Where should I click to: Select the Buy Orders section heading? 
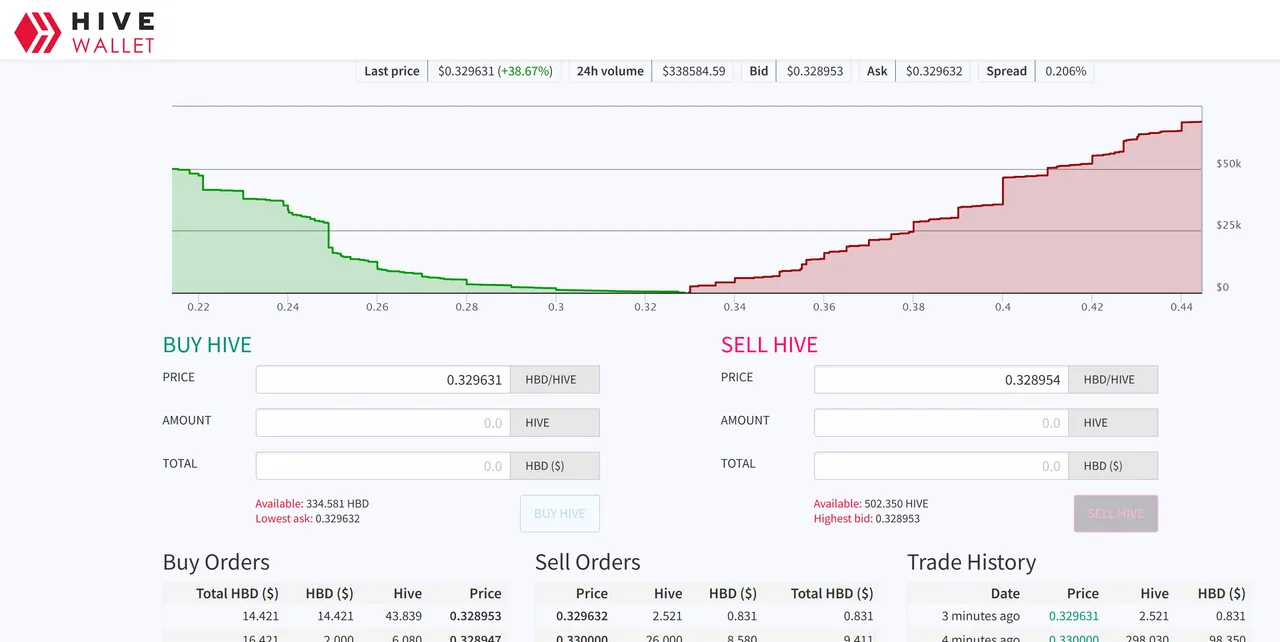(216, 562)
